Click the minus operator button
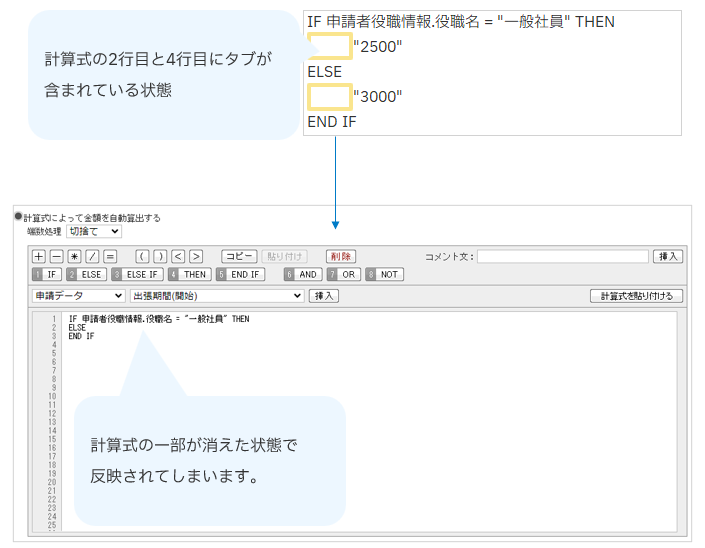This screenshot has width=705, height=548. 56,257
